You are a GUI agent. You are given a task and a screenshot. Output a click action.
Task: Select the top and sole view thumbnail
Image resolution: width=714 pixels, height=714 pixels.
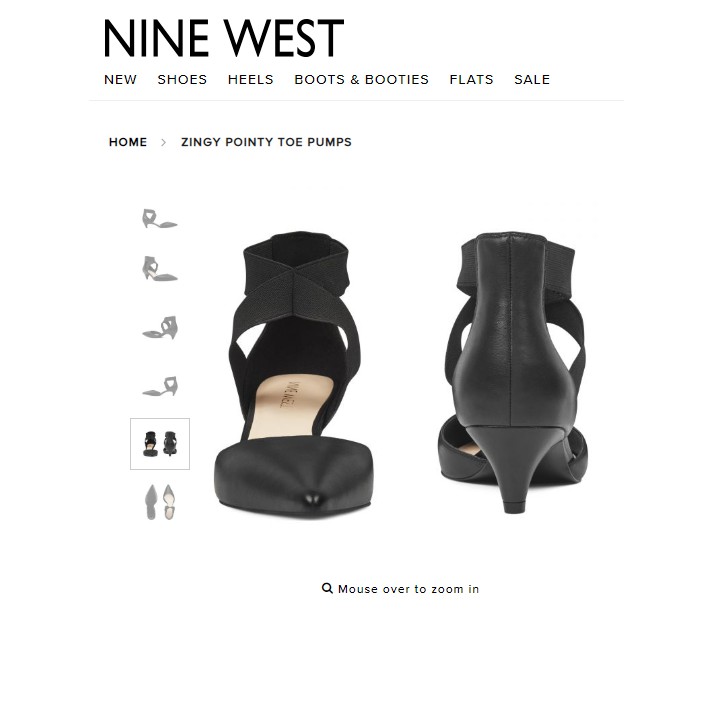[x=160, y=502]
